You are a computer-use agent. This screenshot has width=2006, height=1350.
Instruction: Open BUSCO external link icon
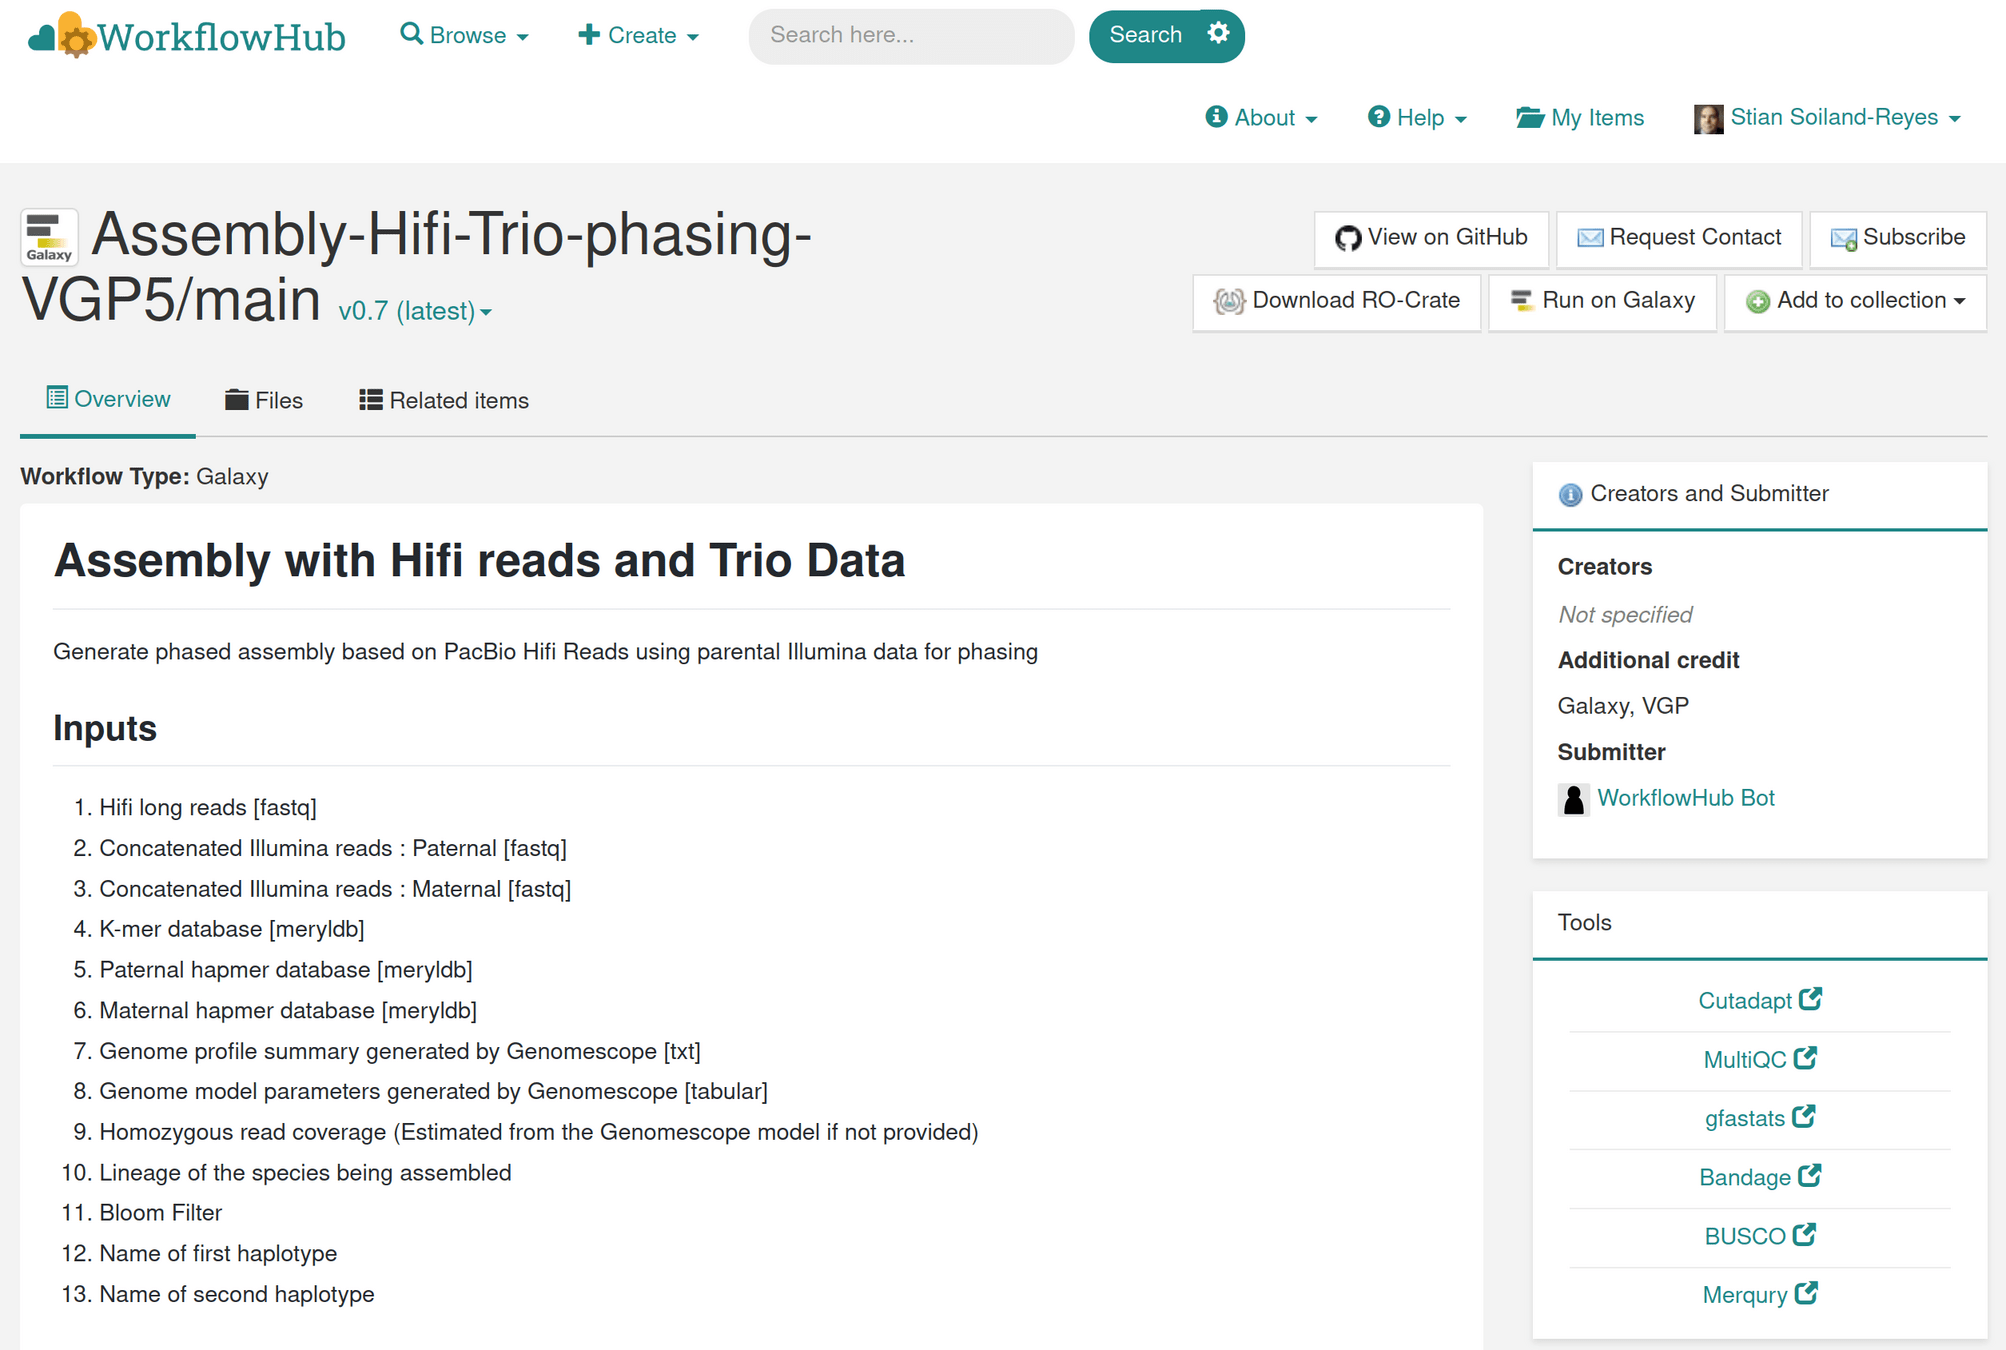click(x=1804, y=1235)
